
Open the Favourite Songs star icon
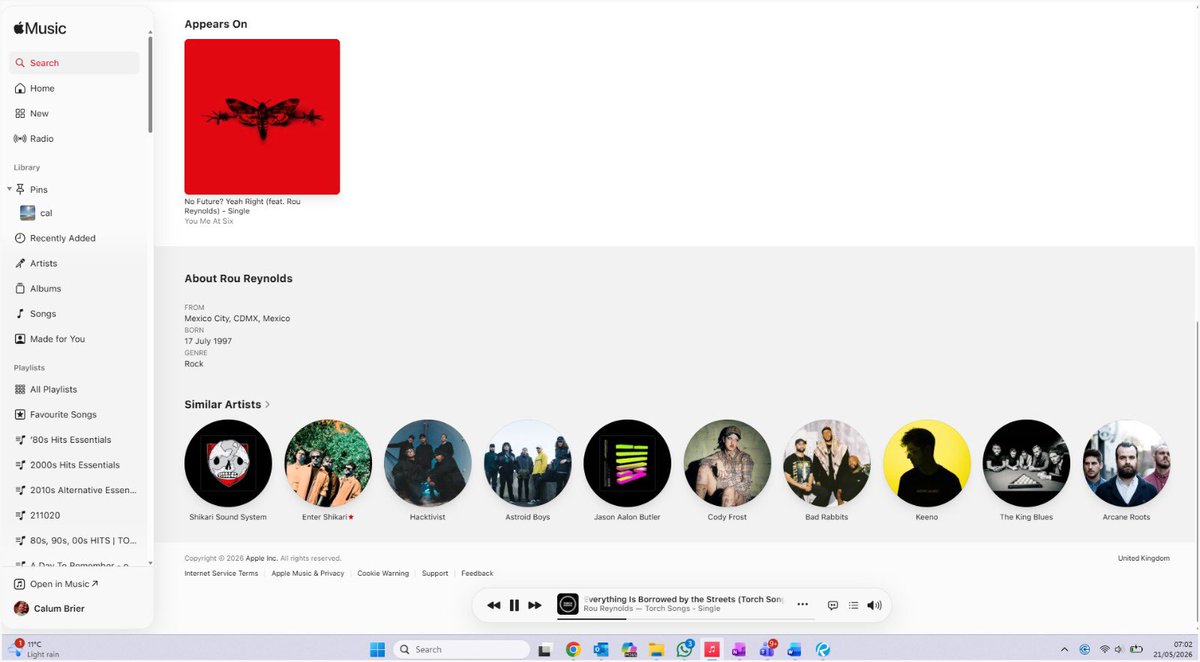click(x=20, y=414)
